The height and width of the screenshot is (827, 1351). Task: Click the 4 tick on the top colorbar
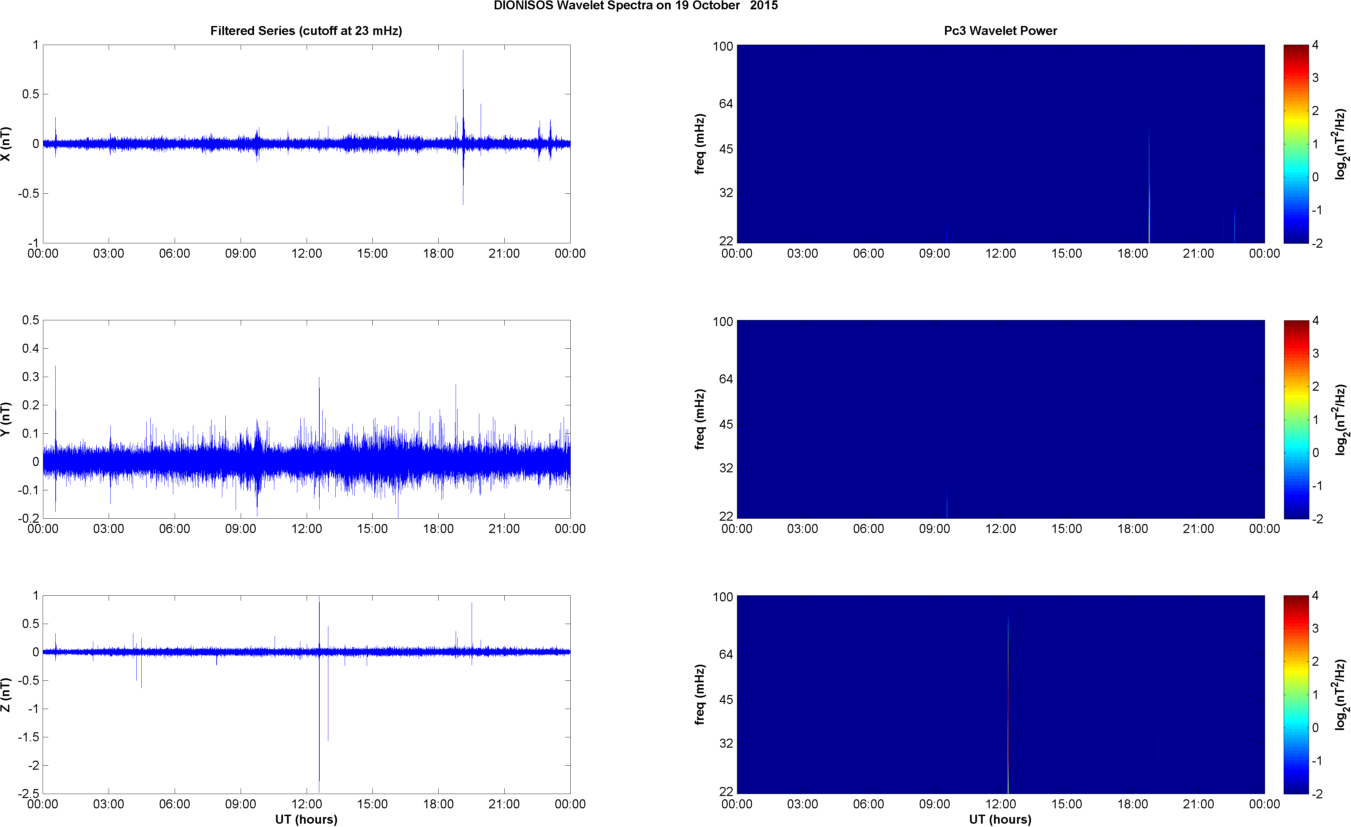pos(1315,46)
